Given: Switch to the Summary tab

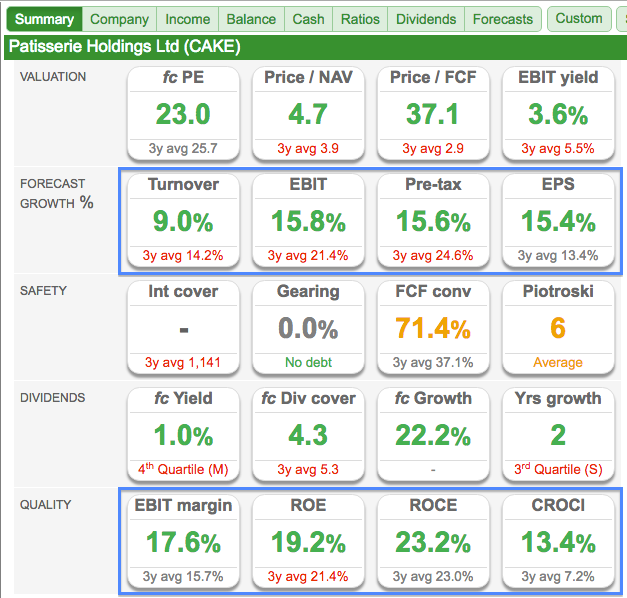Looking at the screenshot, I should click(x=44, y=19).
